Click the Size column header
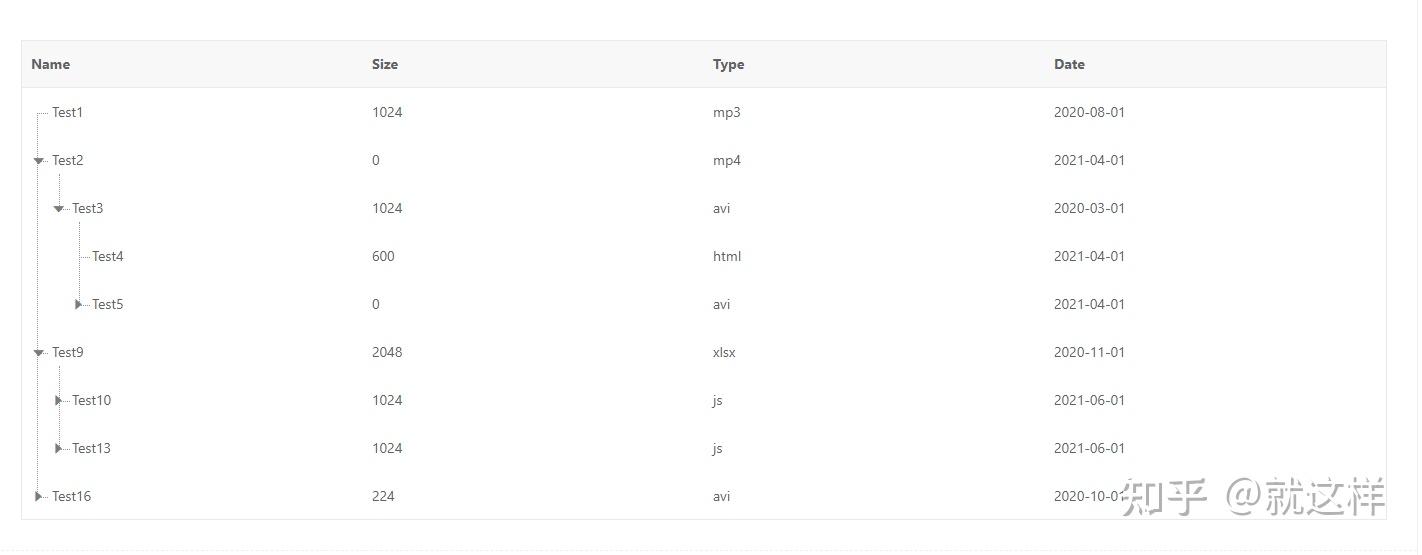The image size is (1422, 555). [x=385, y=64]
